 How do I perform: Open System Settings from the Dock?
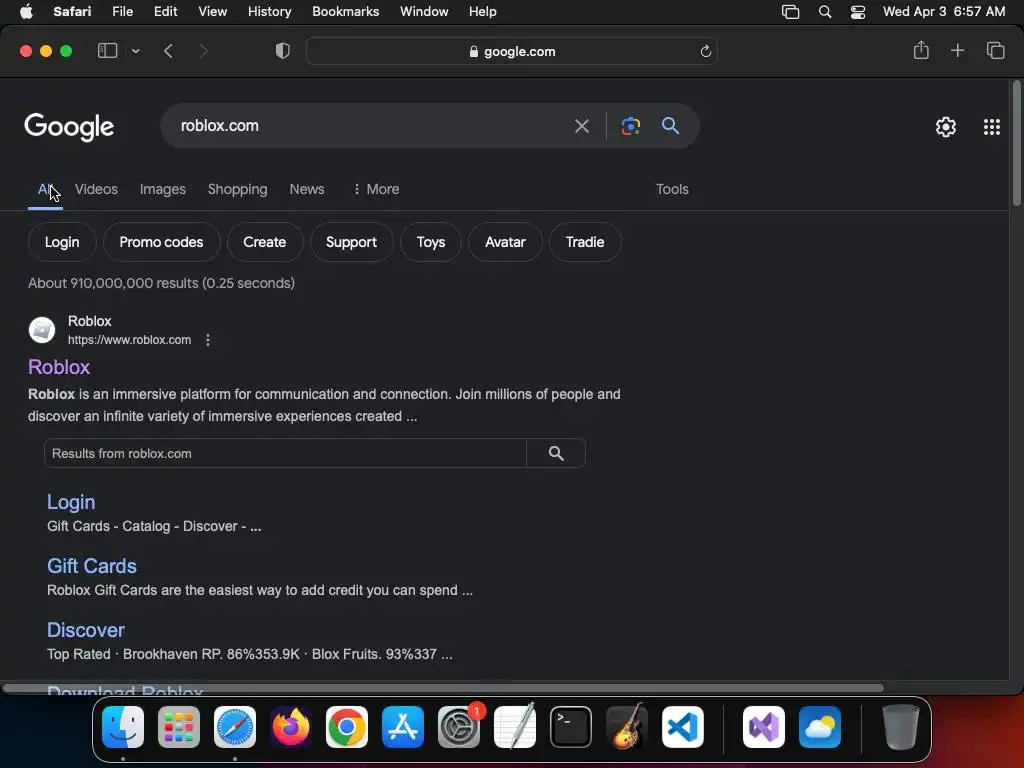coord(458,727)
